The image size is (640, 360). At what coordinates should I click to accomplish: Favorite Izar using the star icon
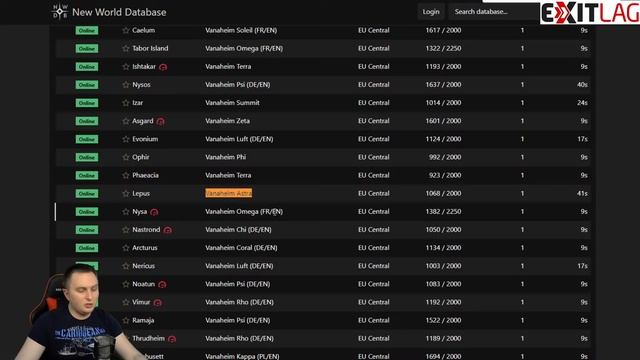pyautogui.click(x=126, y=103)
